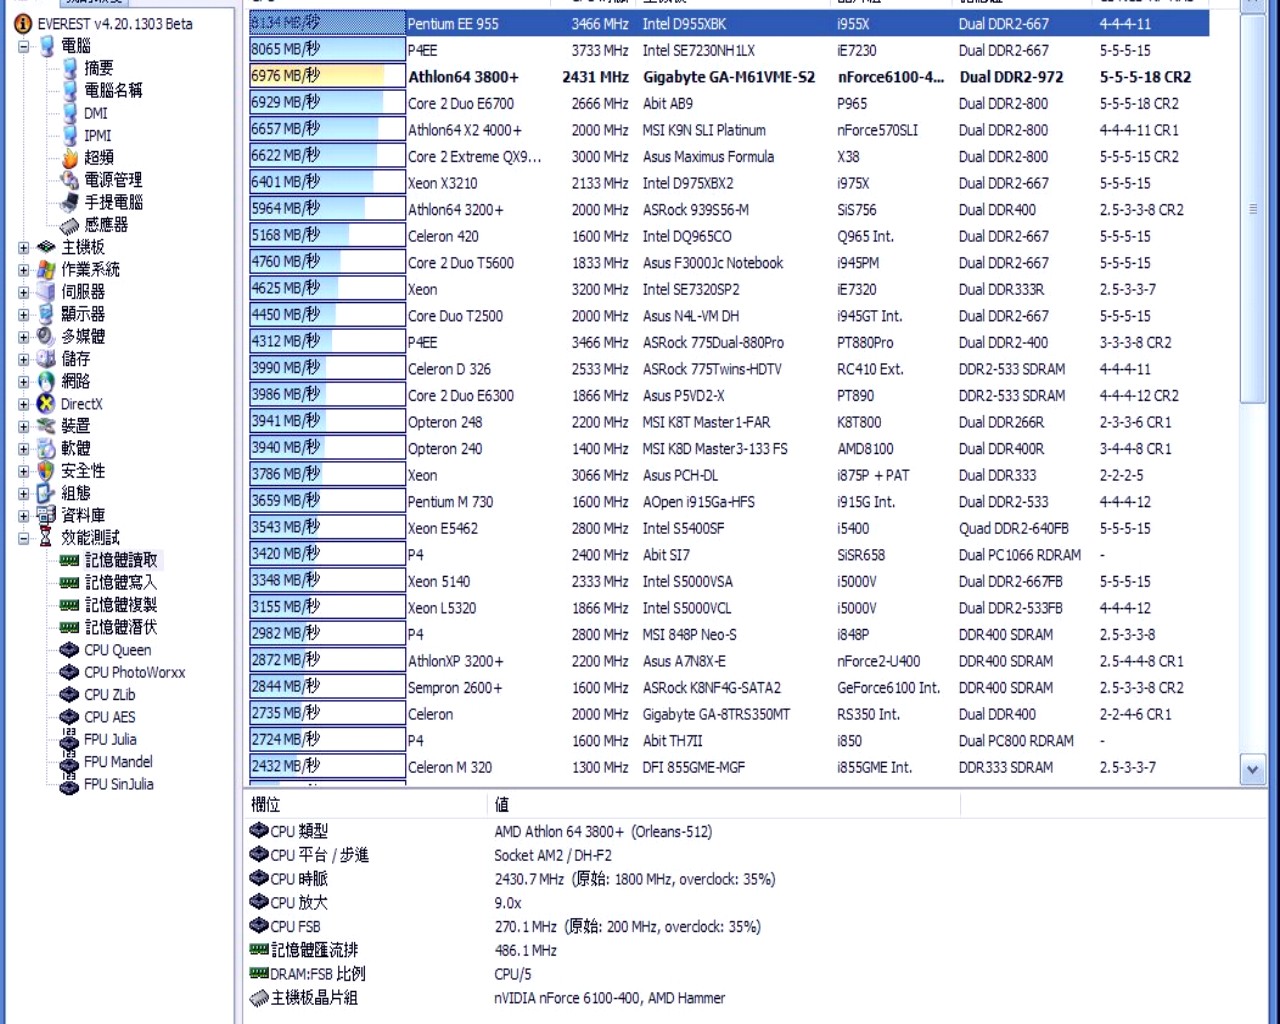The image size is (1280, 1024).
Task: Open the 軟體 software tree item
Action: point(76,448)
